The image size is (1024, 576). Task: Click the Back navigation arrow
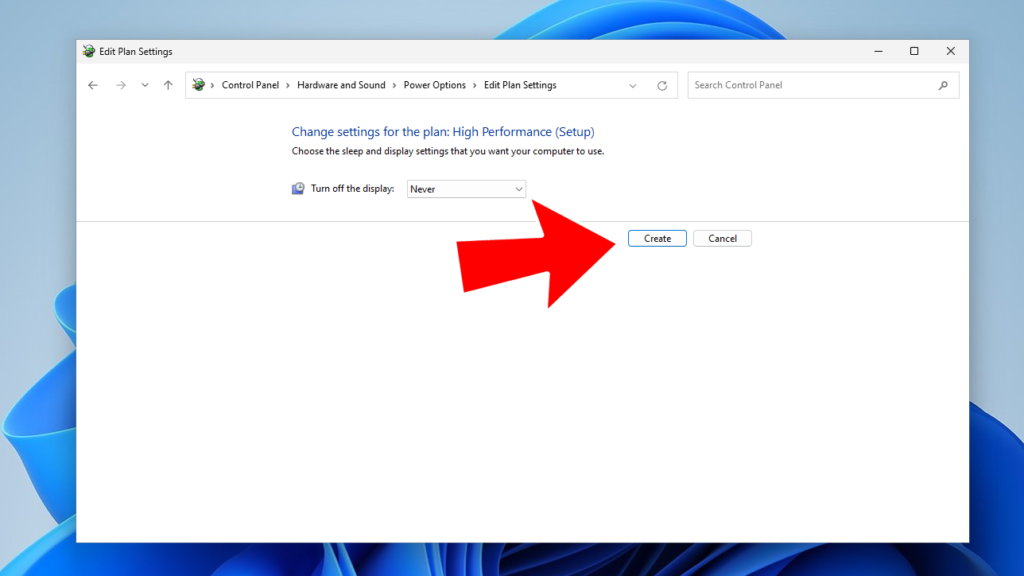93,85
